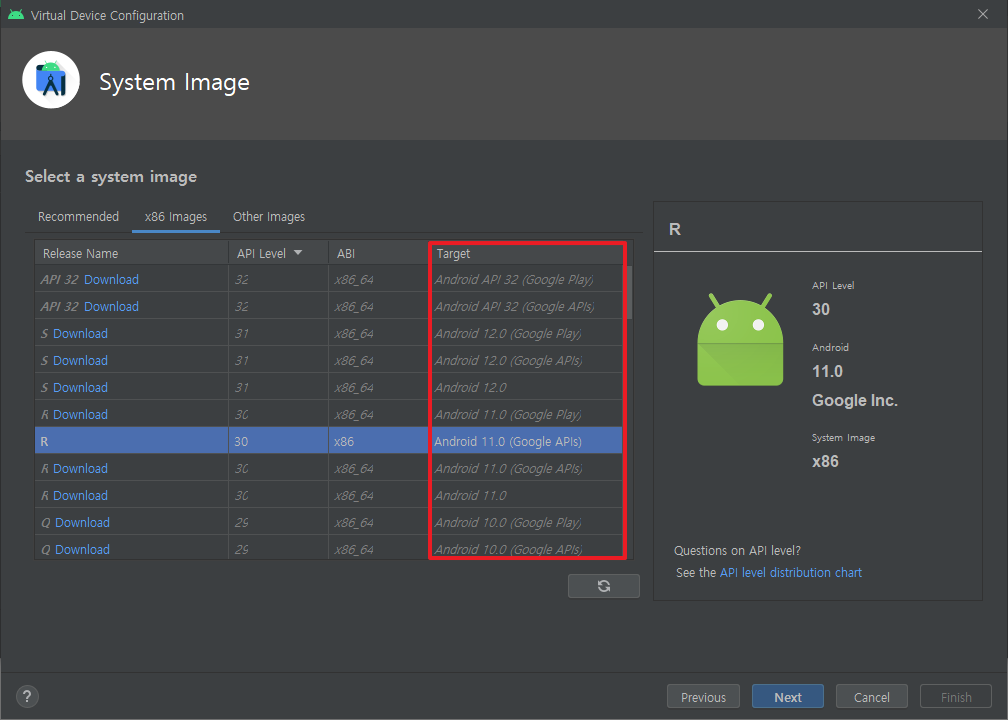
Task: Click the Android API 32 (Google APIs) target cell
Action: click(x=526, y=307)
